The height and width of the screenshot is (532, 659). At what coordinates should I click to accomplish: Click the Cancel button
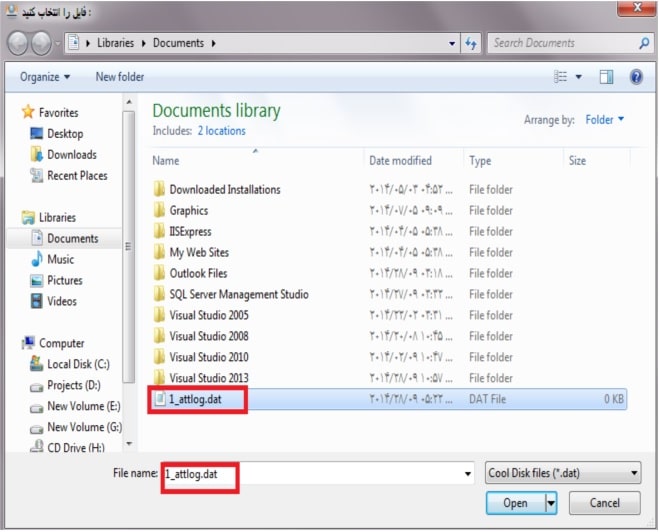(605, 502)
